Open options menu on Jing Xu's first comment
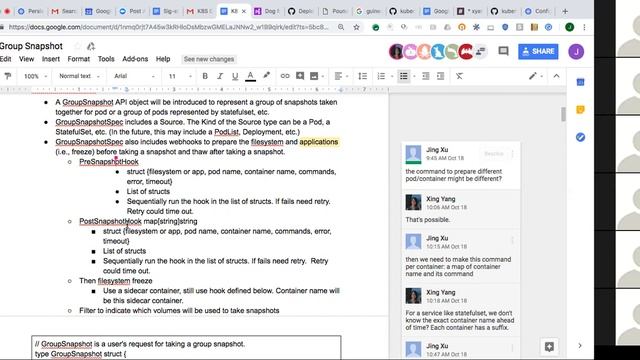 [512, 154]
